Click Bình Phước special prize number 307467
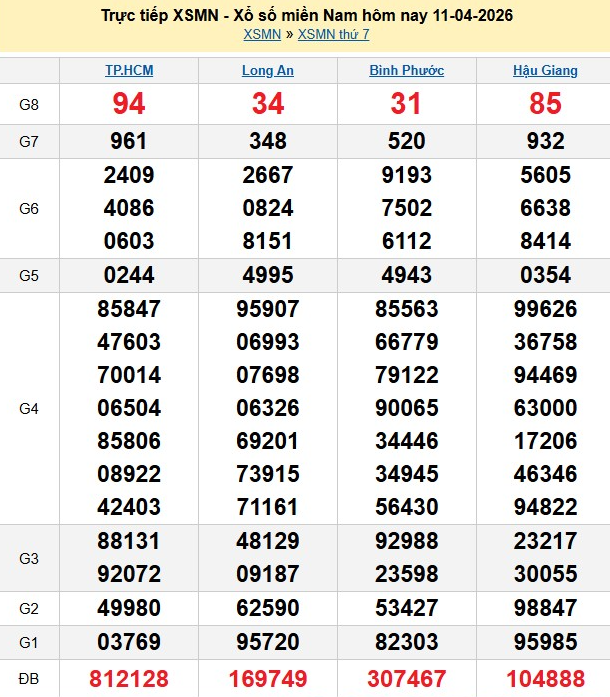The height and width of the screenshot is (697, 610). click(406, 679)
